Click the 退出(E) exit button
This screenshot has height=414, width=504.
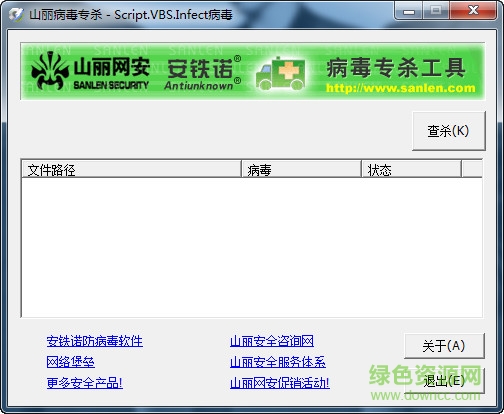pos(444,381)
